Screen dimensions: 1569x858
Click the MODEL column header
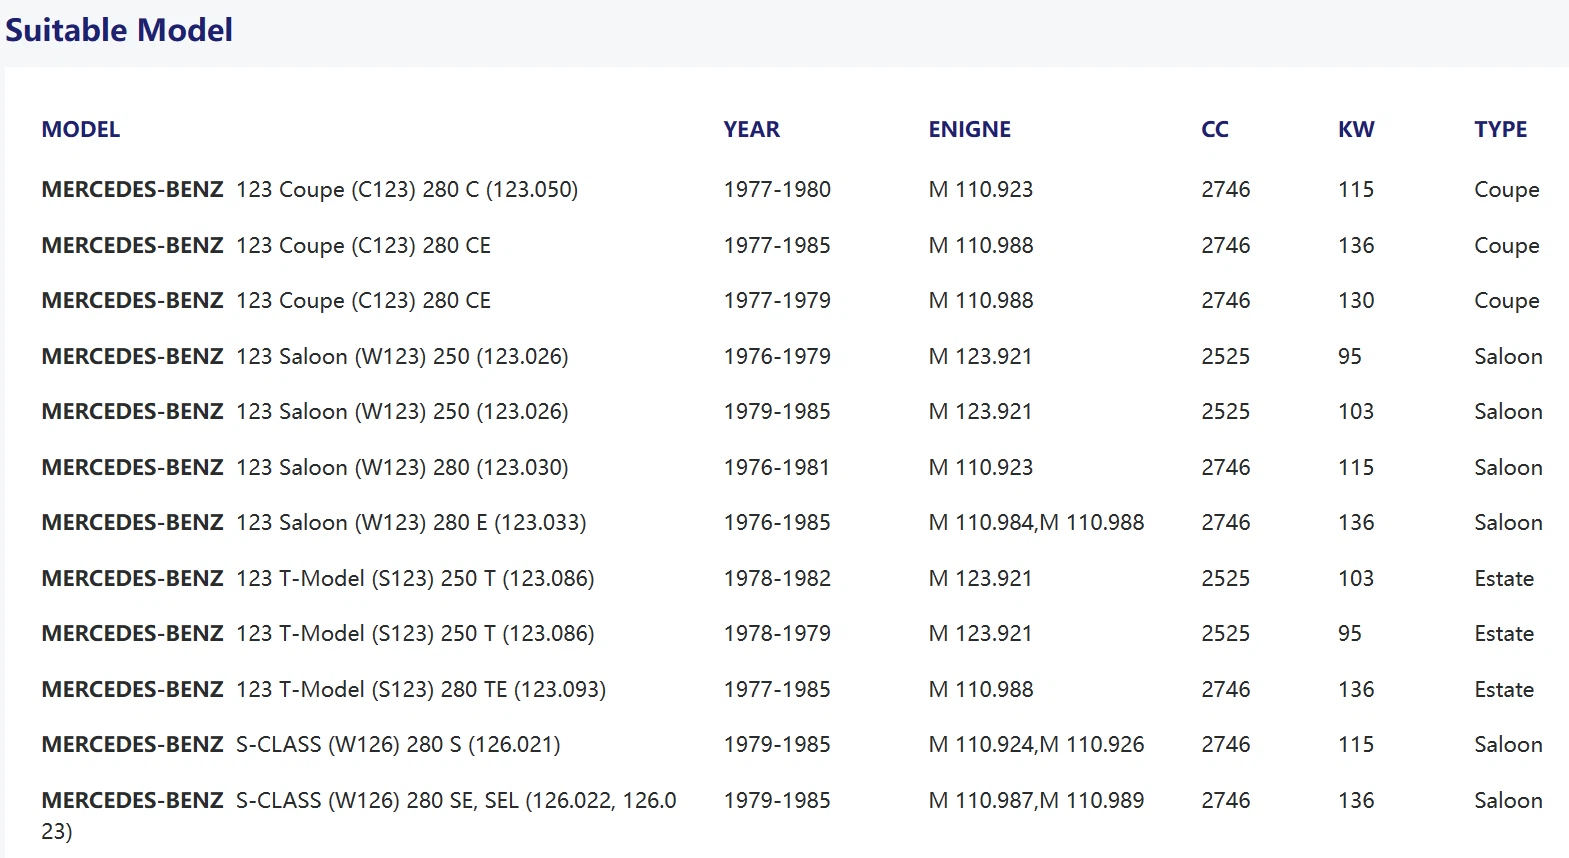tap(81, 129)
